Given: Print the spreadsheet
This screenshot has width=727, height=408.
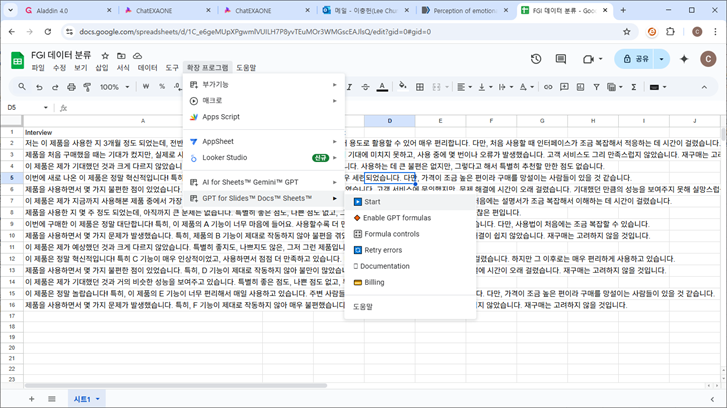Looking at the screenshot, I should [x=71, y=87].
